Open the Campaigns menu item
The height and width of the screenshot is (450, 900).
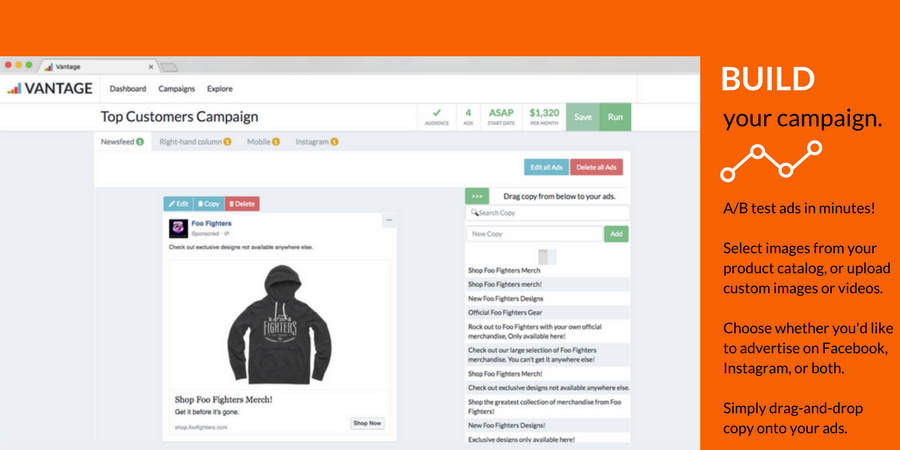tap(177, 89)
